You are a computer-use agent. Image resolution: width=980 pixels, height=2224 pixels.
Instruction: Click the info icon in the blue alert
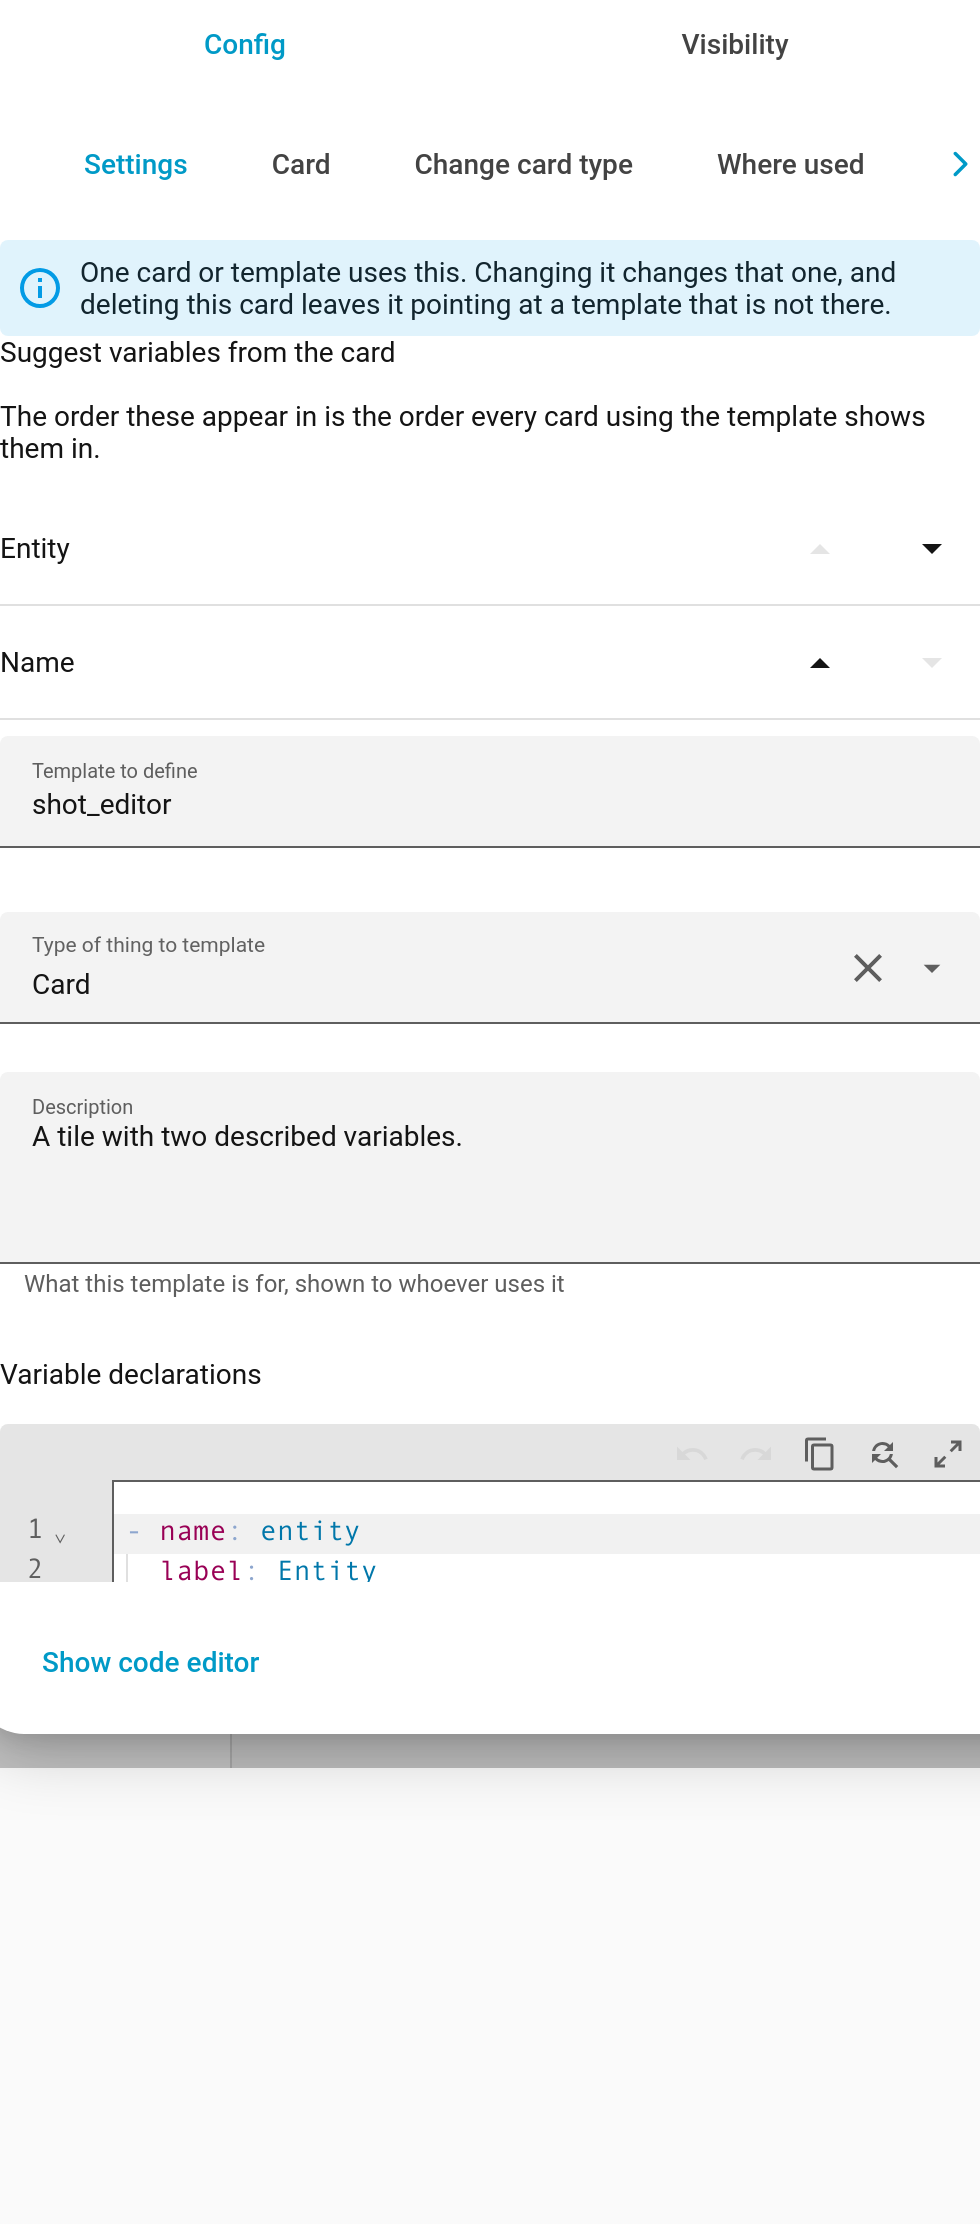[x=40, y=288]
